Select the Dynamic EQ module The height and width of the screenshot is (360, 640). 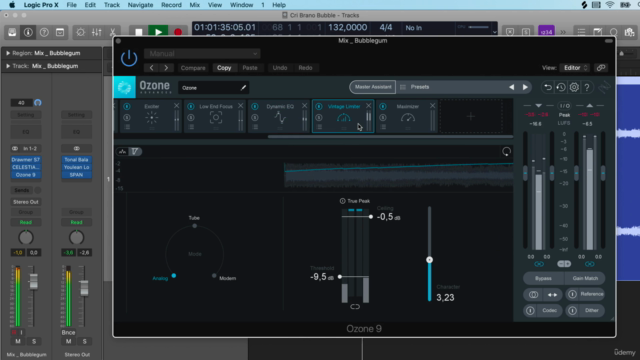(280, 117)
